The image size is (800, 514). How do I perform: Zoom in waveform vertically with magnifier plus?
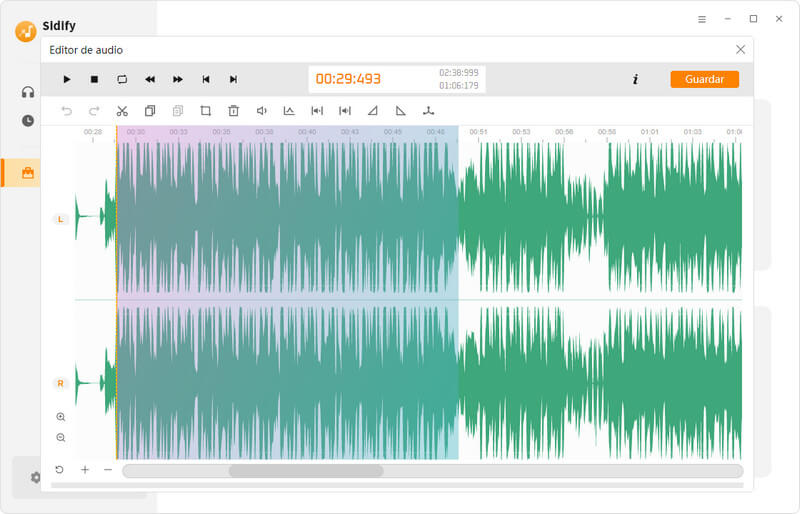pyautogui.click(x=61, y=417)
